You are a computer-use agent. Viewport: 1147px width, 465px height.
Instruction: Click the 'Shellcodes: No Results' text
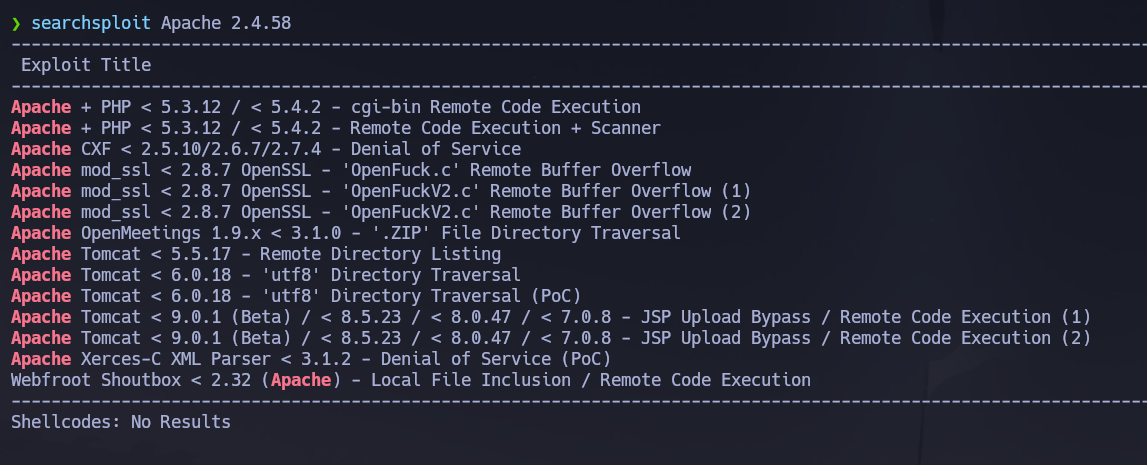[x=121, y=422]
